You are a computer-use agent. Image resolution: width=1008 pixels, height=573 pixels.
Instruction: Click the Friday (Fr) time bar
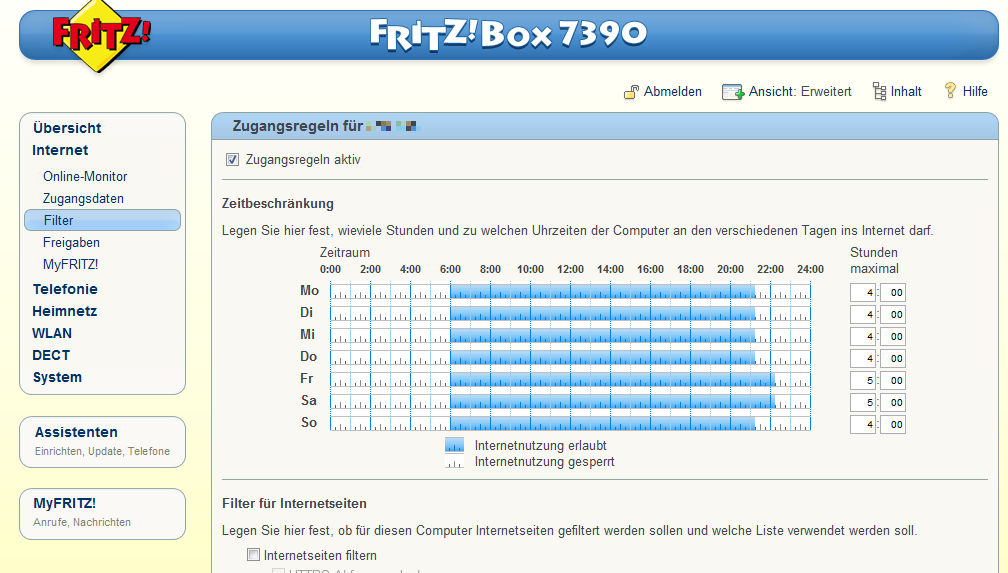570,379
